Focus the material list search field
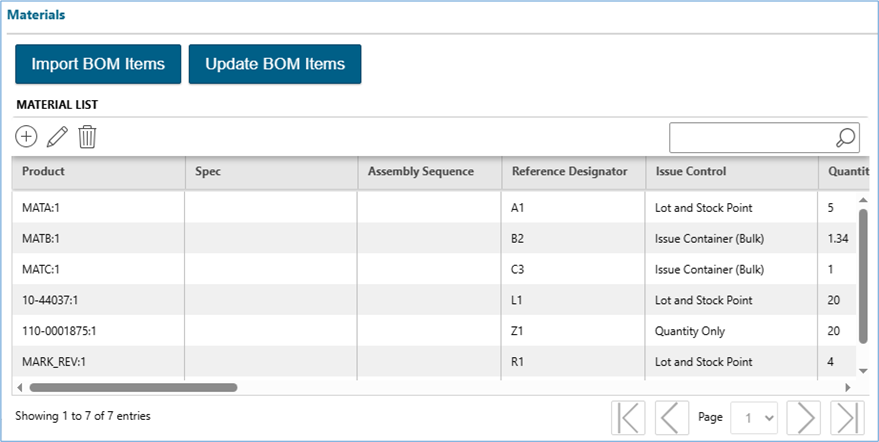The height and width of the screenshot is (442, 879). click(750, 138)
